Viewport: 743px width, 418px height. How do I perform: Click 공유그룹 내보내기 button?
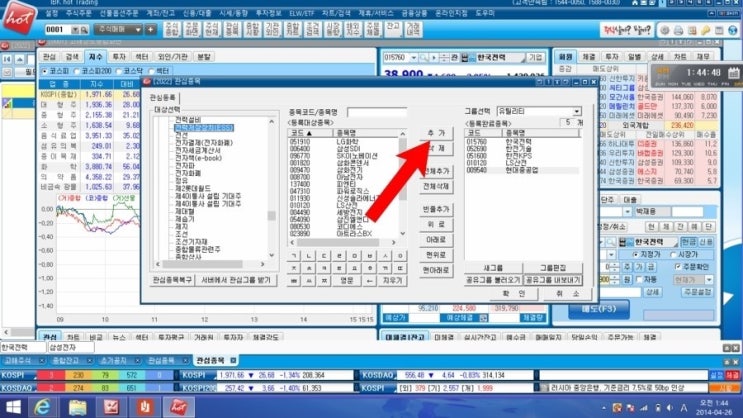pyautogui.click(x=553, y=280)
